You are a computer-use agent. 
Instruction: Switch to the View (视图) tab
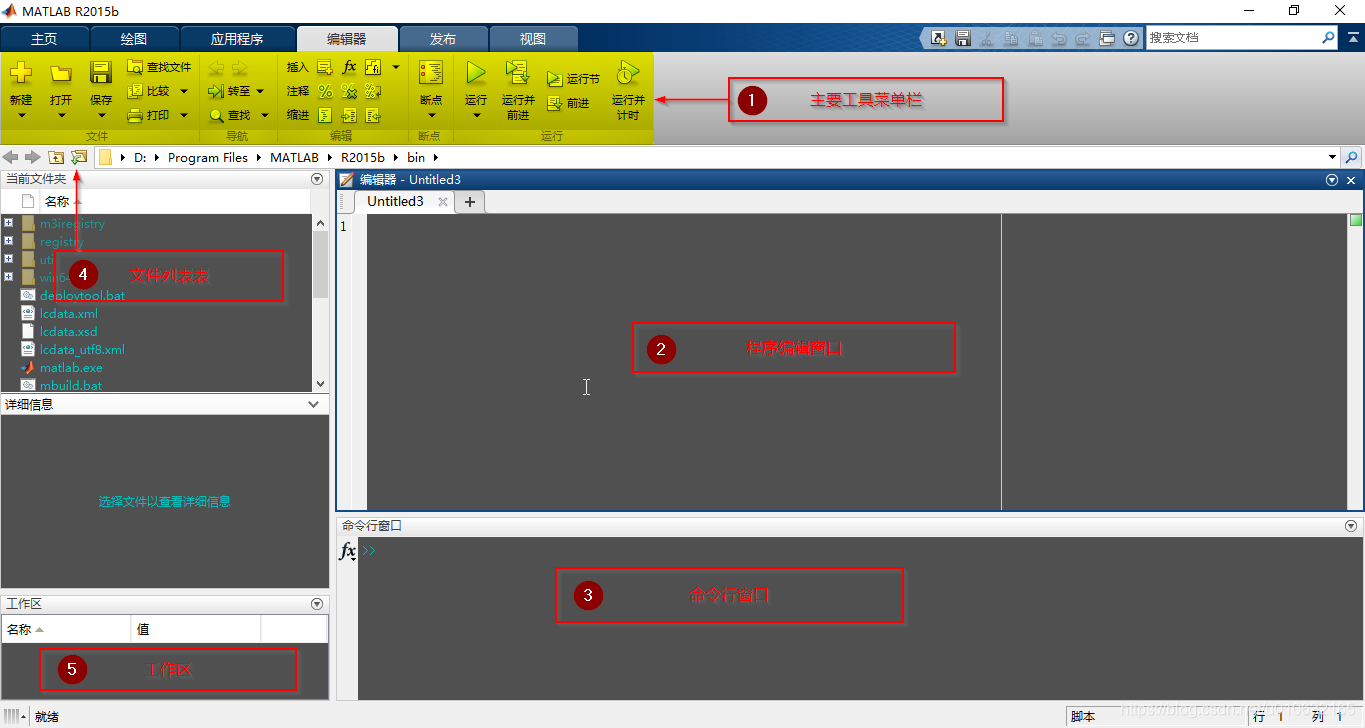[x=533, y=39]
